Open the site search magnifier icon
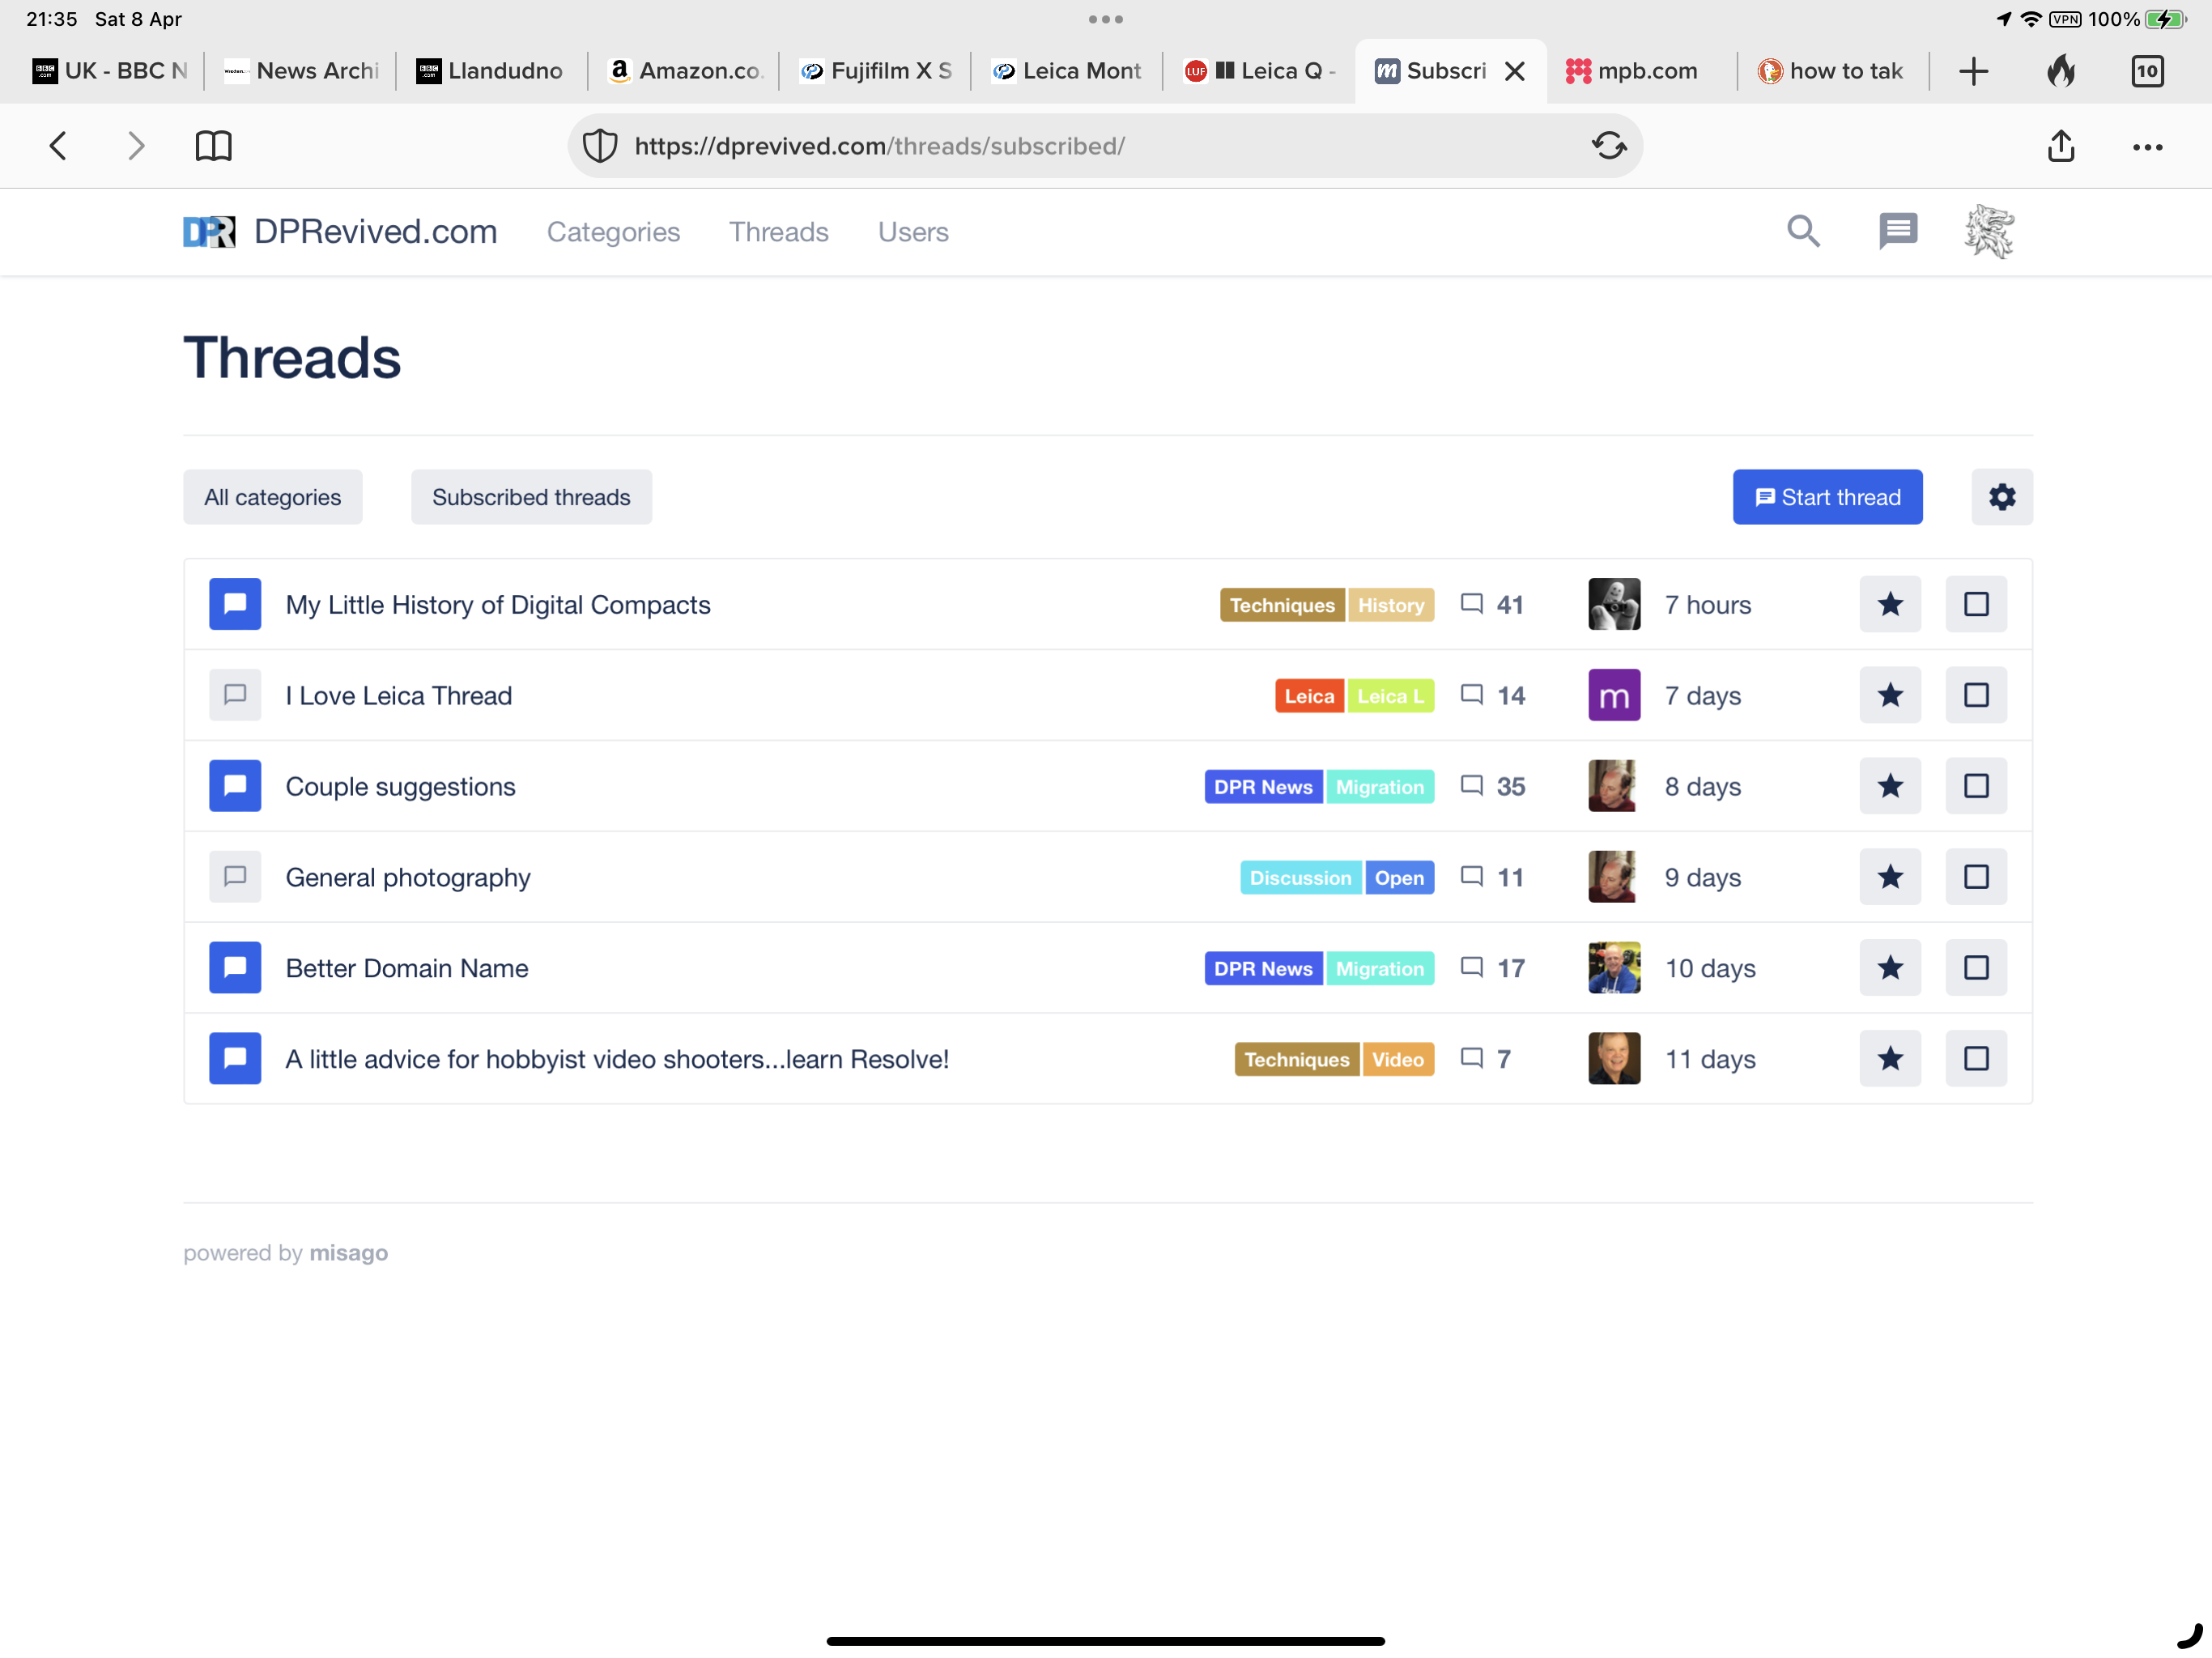Viewport: 2212px width, 1658px height. click(x=1803, y=231)
